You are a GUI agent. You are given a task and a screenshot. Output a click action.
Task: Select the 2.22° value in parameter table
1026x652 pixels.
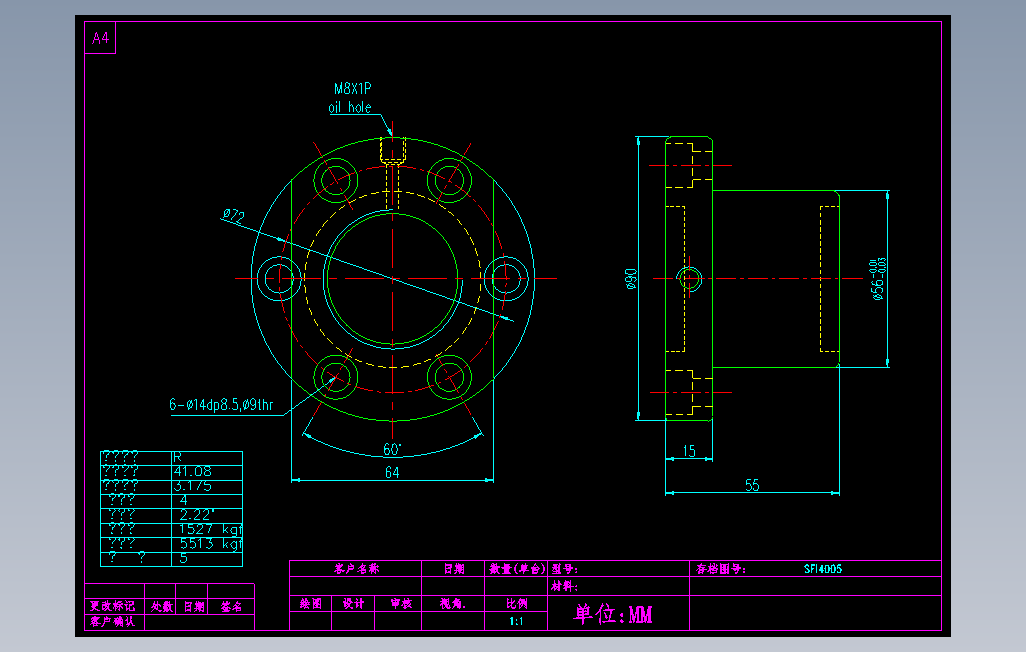(x=196, y=515)
